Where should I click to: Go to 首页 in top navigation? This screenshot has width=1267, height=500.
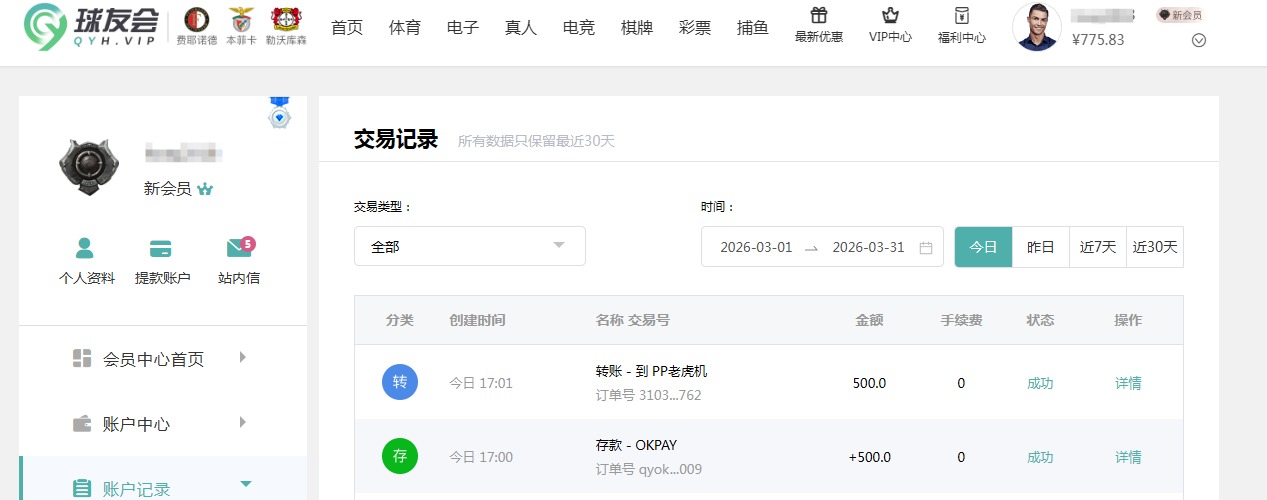tap(347, 28)
